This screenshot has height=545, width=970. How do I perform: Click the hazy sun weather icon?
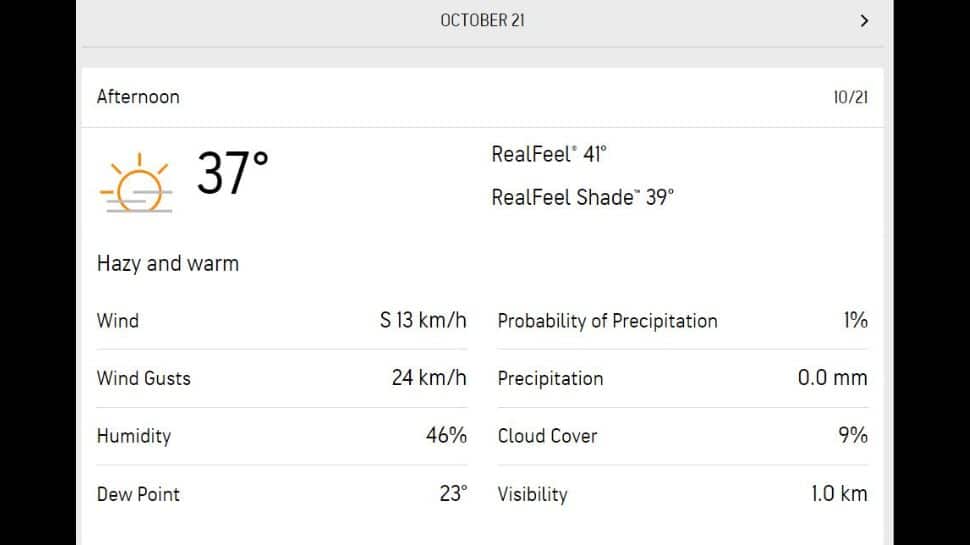[136, 183]
